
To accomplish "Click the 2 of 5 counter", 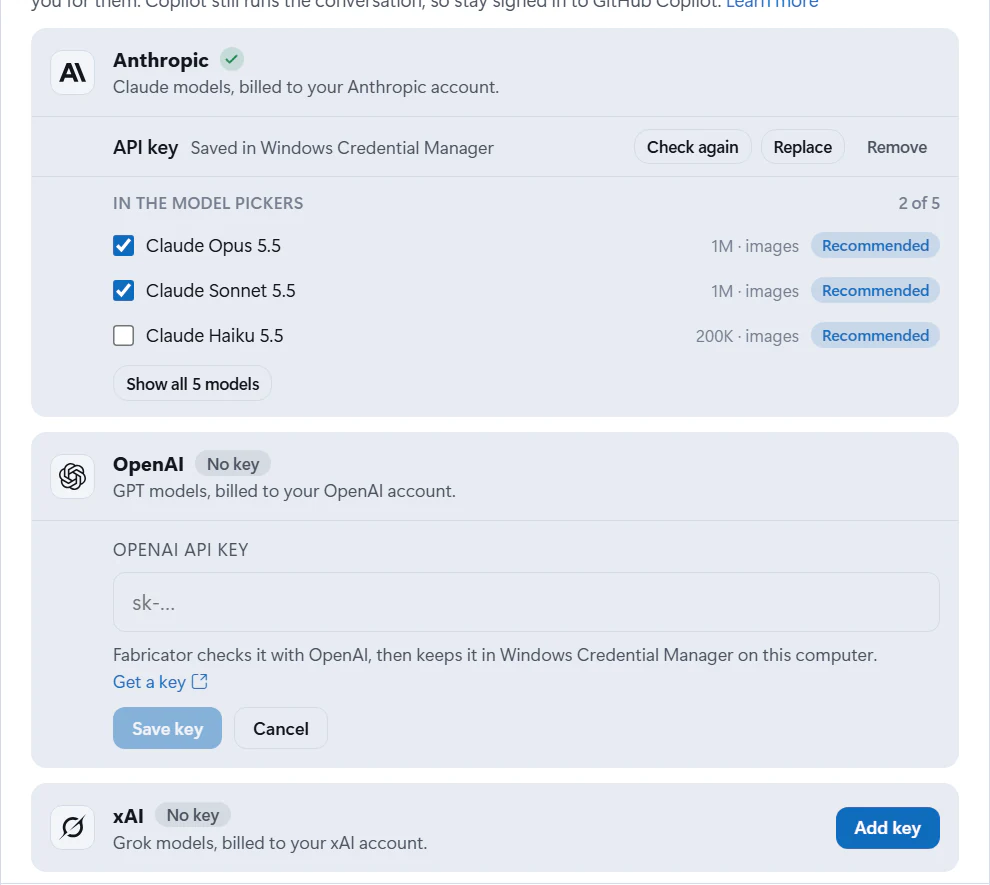I will (x=919, y=203).
